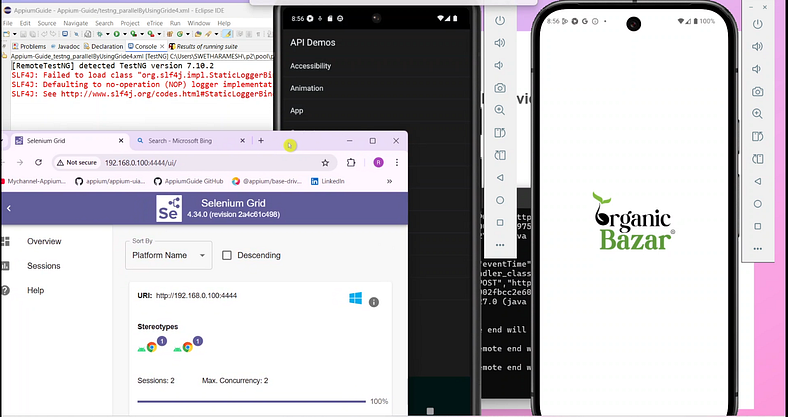Open Eclipse Project menu
Image resolution: width=788 pixels, height=417 pixels.
pyautogui.click(x=130, y=23)
